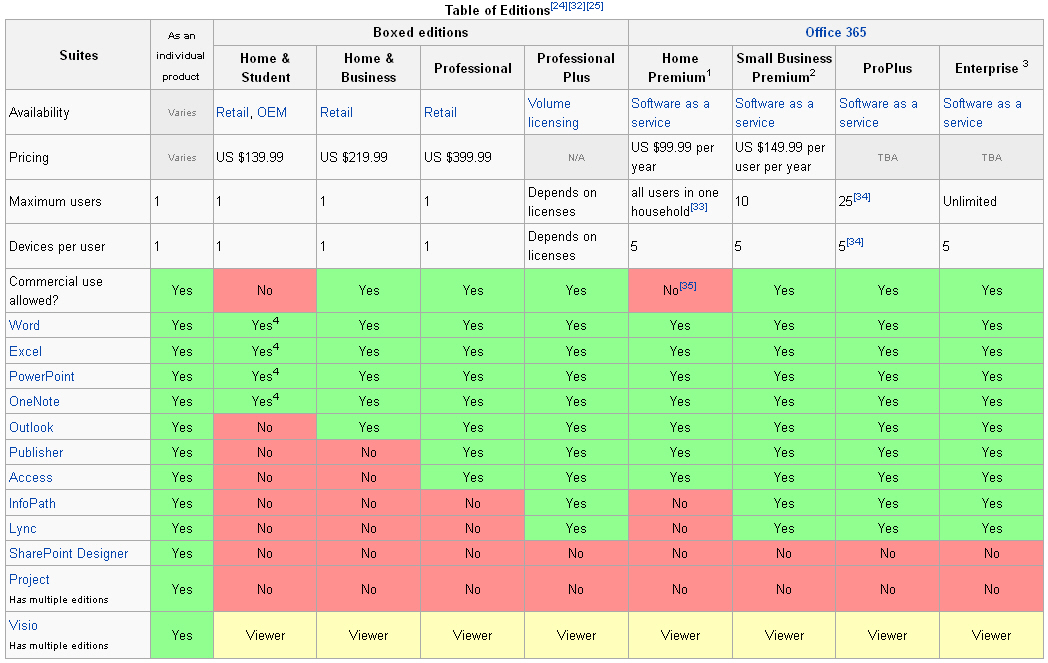Image resolution: width=1048 pixels, height=663 pixels.
Task: Click the Maximum users row label
Action: (78, 201)
